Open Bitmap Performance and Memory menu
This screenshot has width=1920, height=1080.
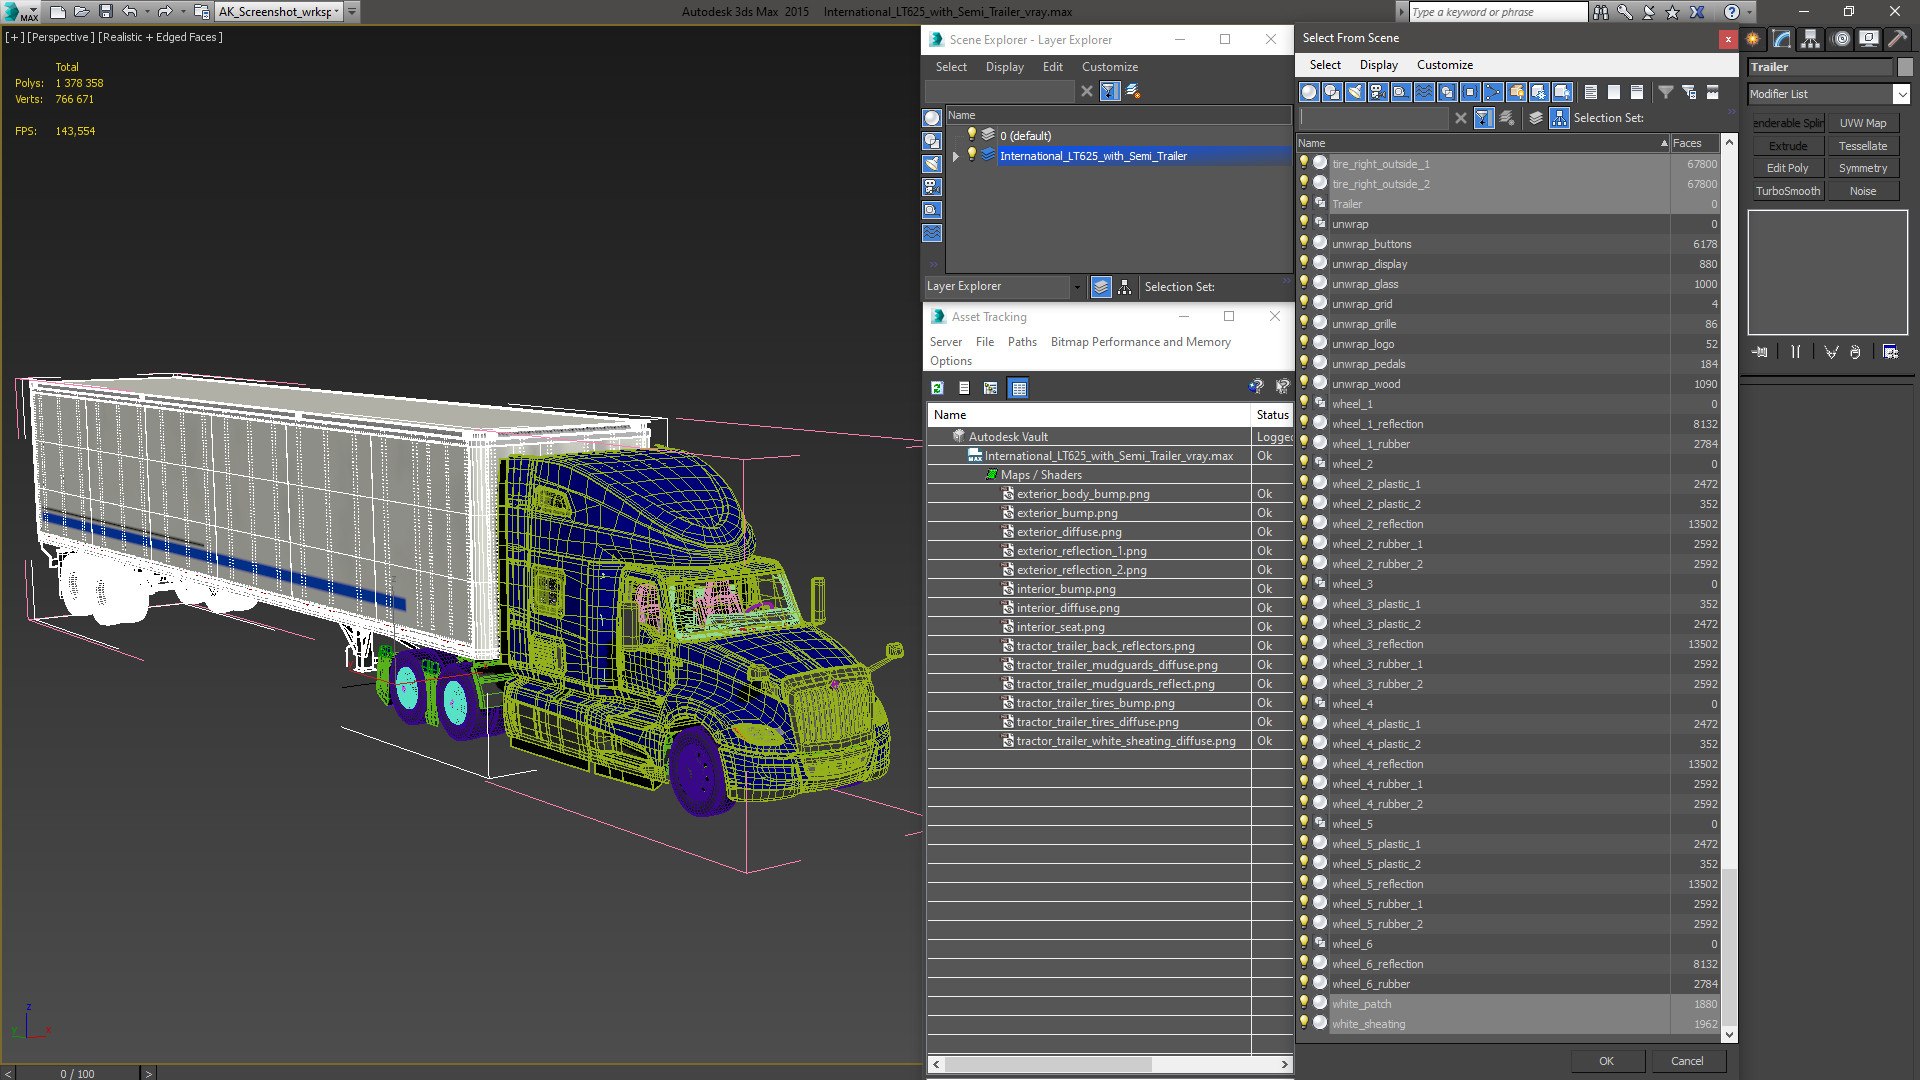point(1140,342)
